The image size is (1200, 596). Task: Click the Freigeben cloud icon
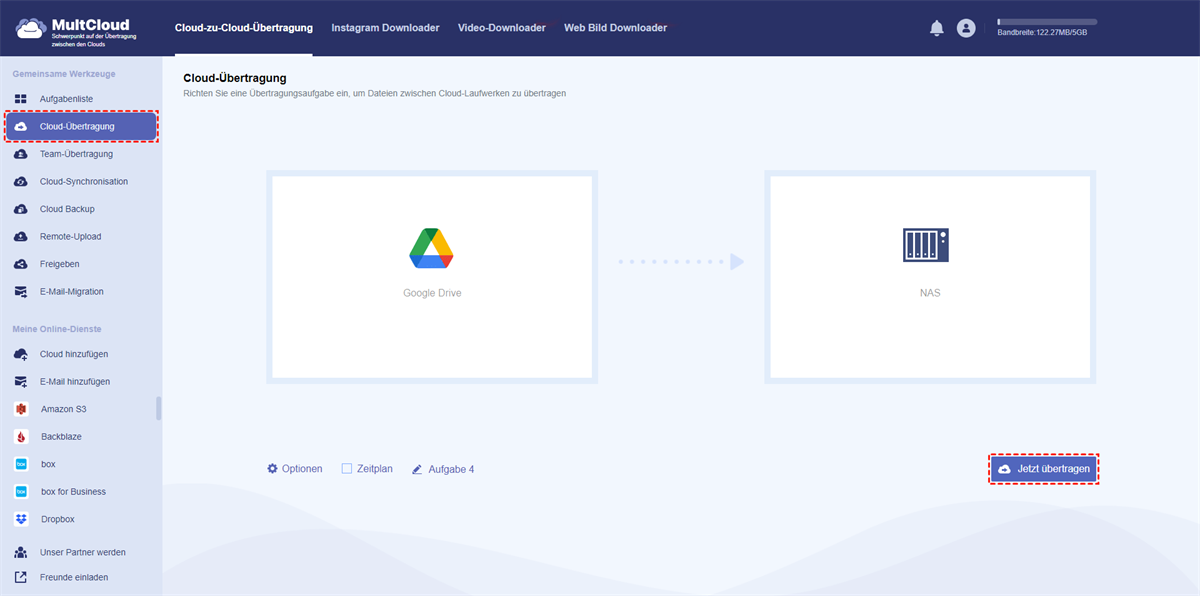[21, 264]
